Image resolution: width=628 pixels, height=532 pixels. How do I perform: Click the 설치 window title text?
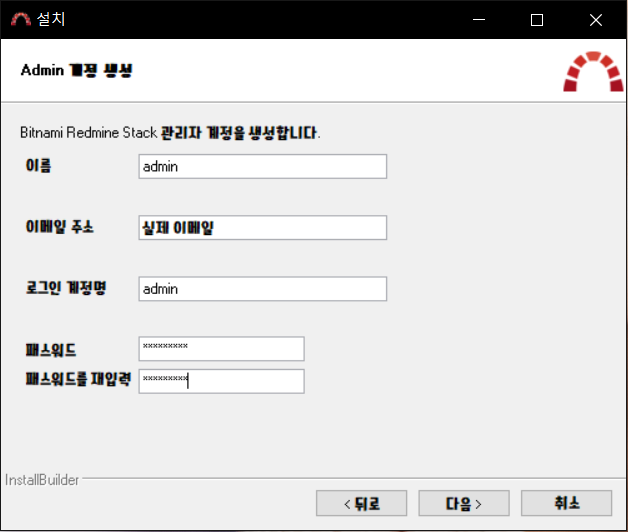coord(51,19)
